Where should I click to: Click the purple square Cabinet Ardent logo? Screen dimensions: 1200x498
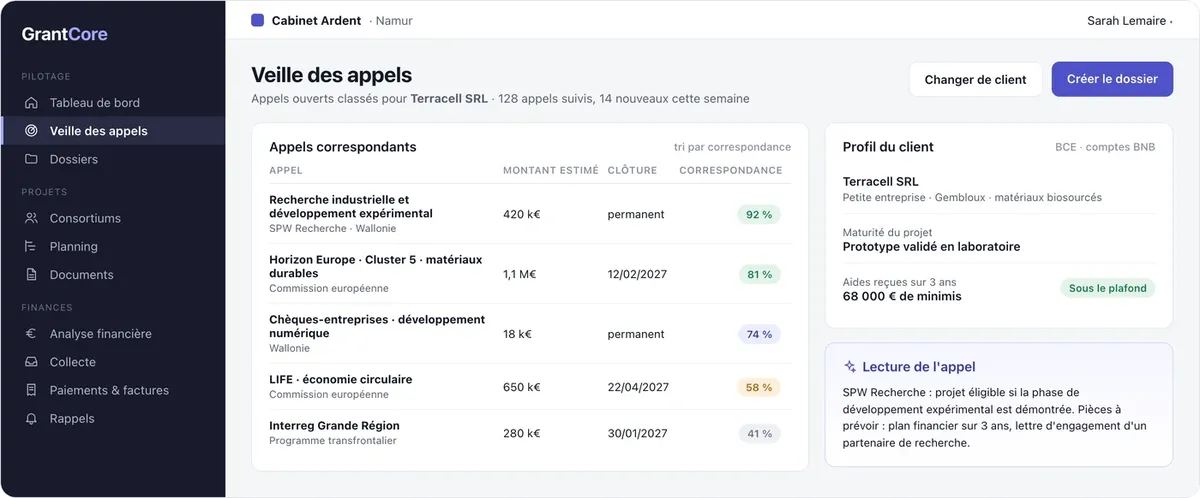point(258,20)
